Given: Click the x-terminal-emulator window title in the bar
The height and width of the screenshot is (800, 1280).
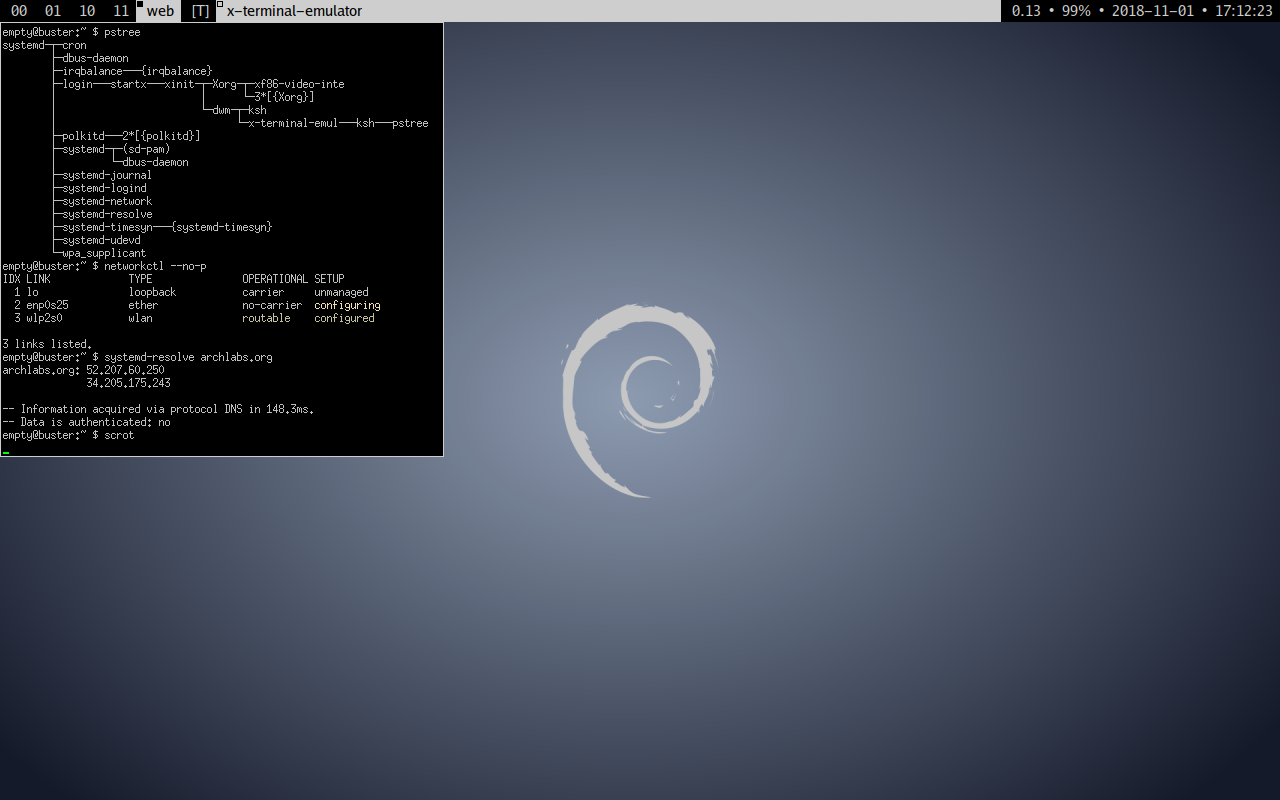Looking at the screenshot, I should (294, 11).
